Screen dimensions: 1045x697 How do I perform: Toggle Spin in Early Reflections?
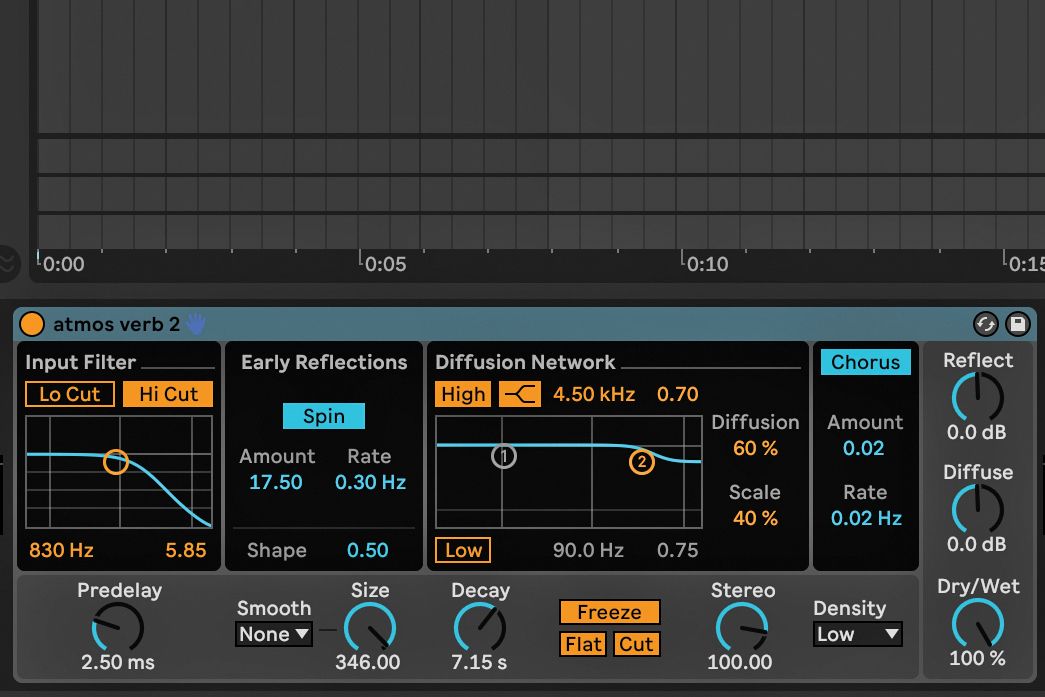tap(323, 415)
